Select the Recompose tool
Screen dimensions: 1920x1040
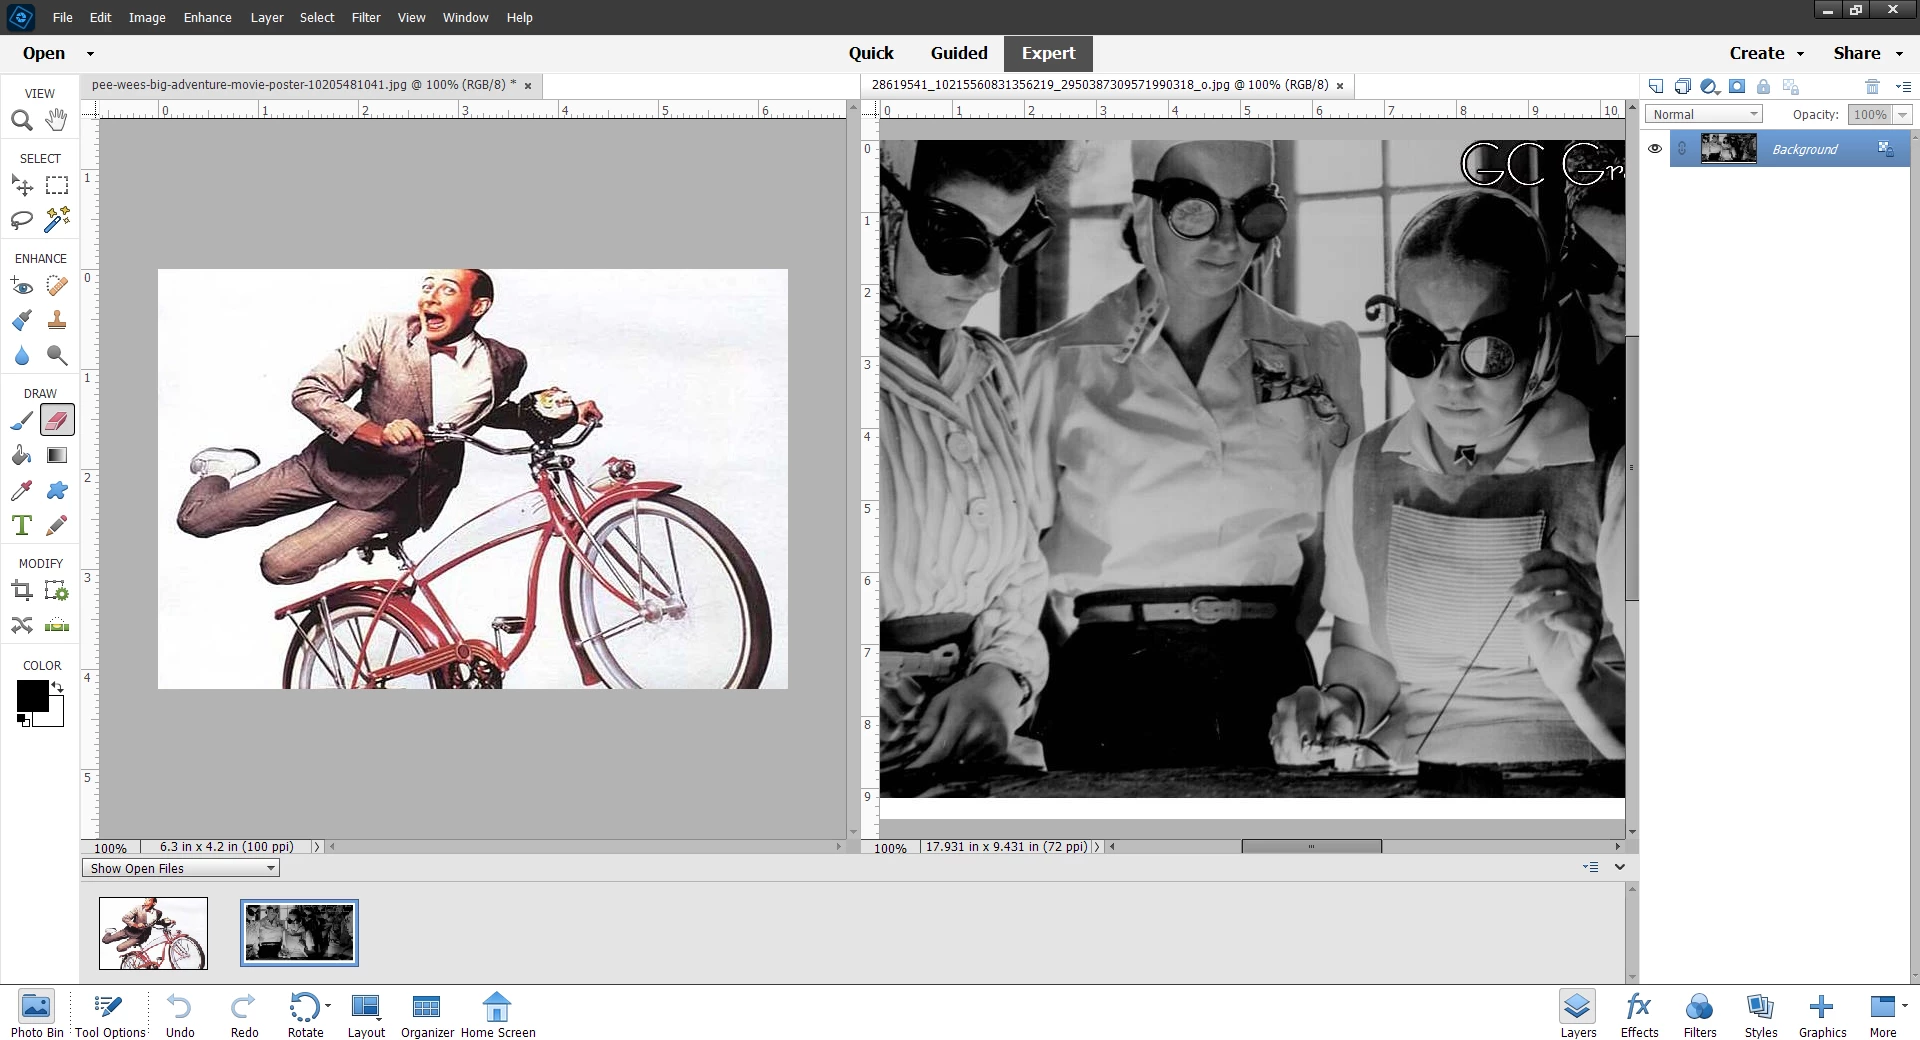(57, 591)
